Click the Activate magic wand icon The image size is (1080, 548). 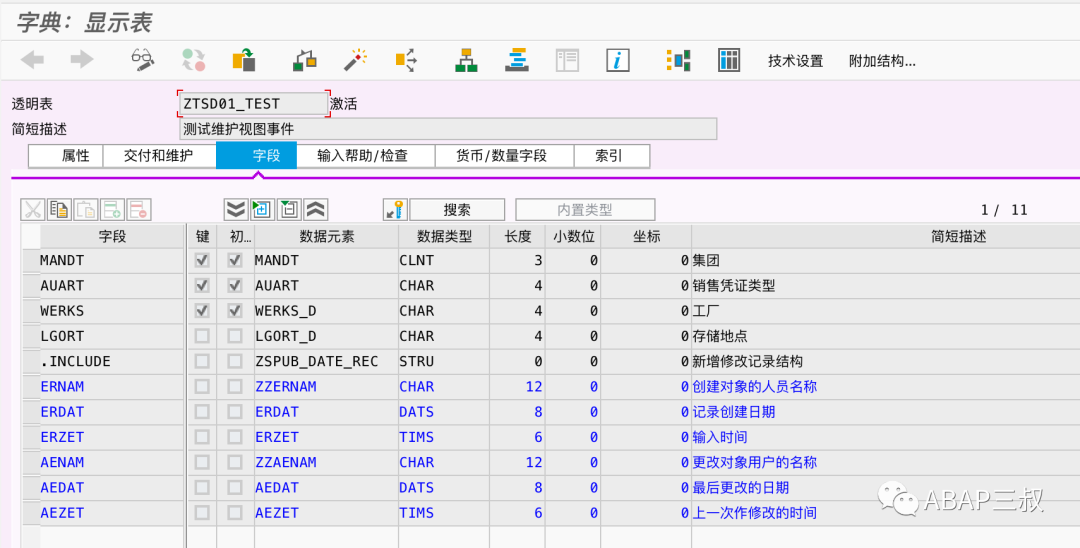355,60
